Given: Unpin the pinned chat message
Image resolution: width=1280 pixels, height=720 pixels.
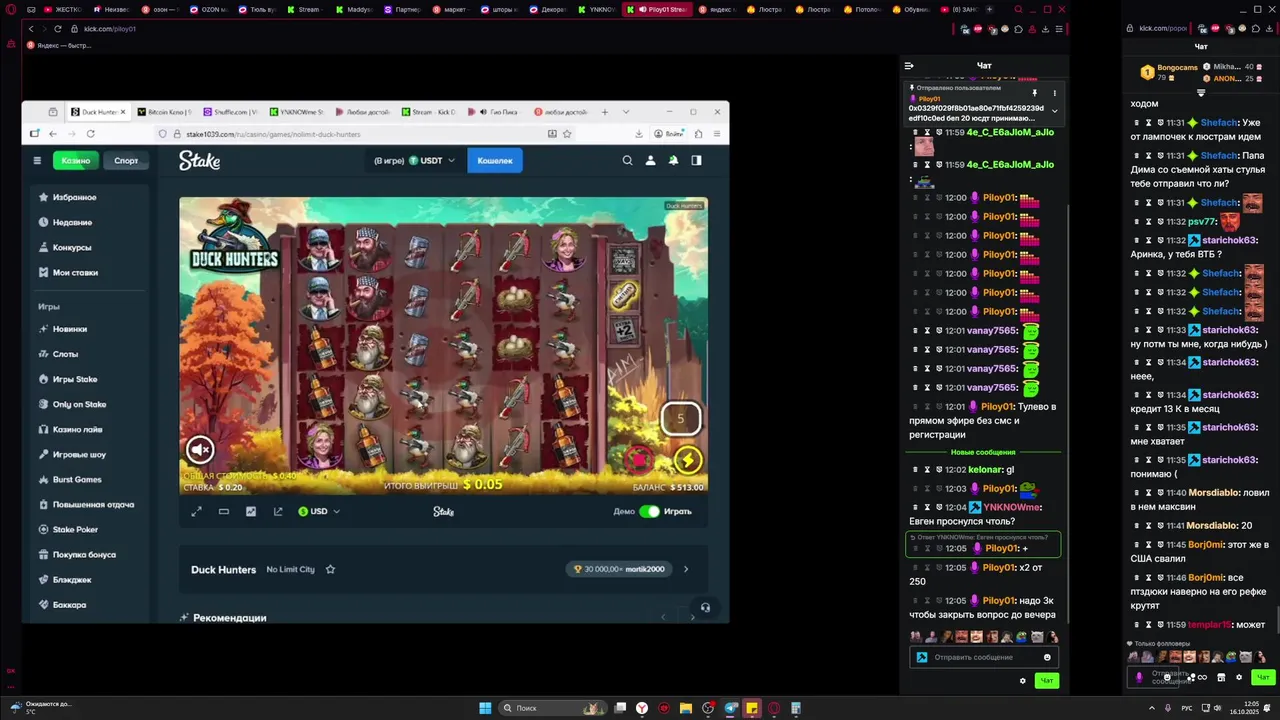Looking at the screenshot, I should (x=1035, y=93).
